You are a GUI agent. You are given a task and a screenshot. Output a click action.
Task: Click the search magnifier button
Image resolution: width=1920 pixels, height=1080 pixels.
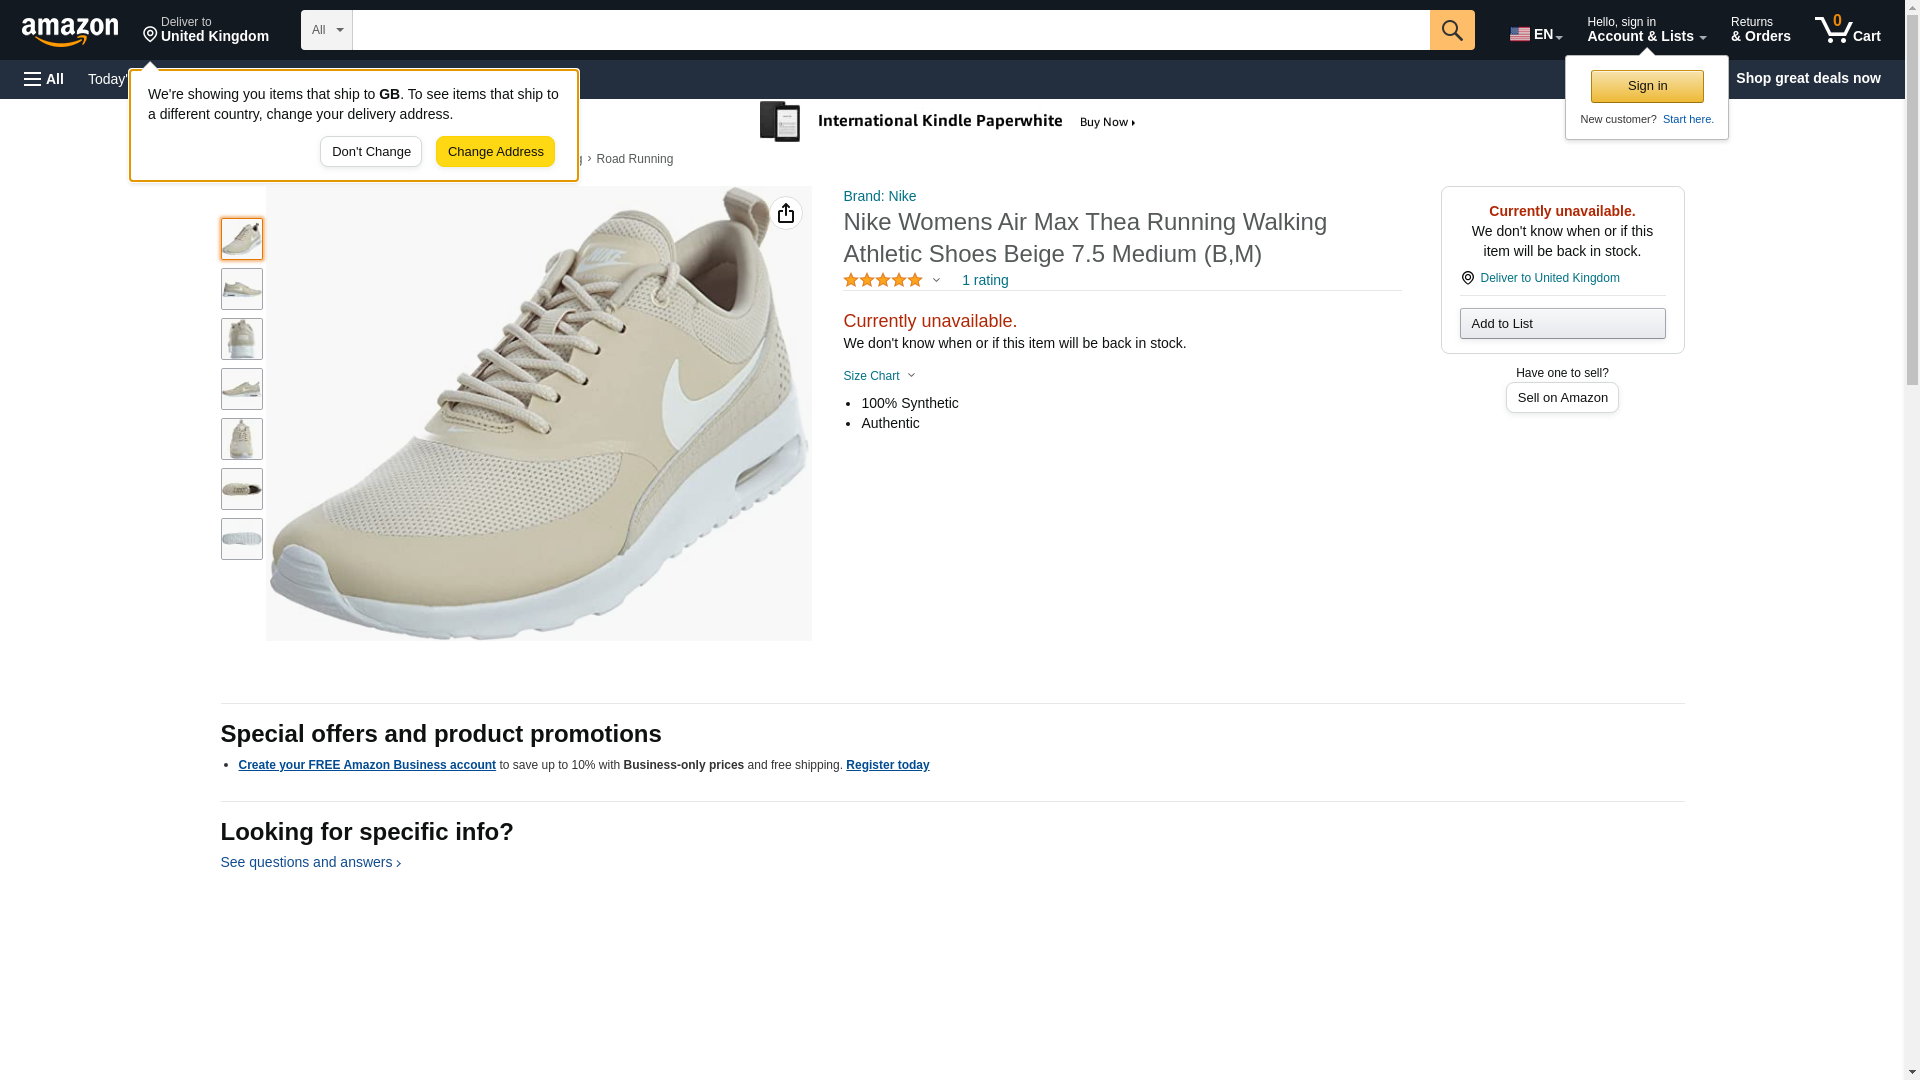point(1451,30)
